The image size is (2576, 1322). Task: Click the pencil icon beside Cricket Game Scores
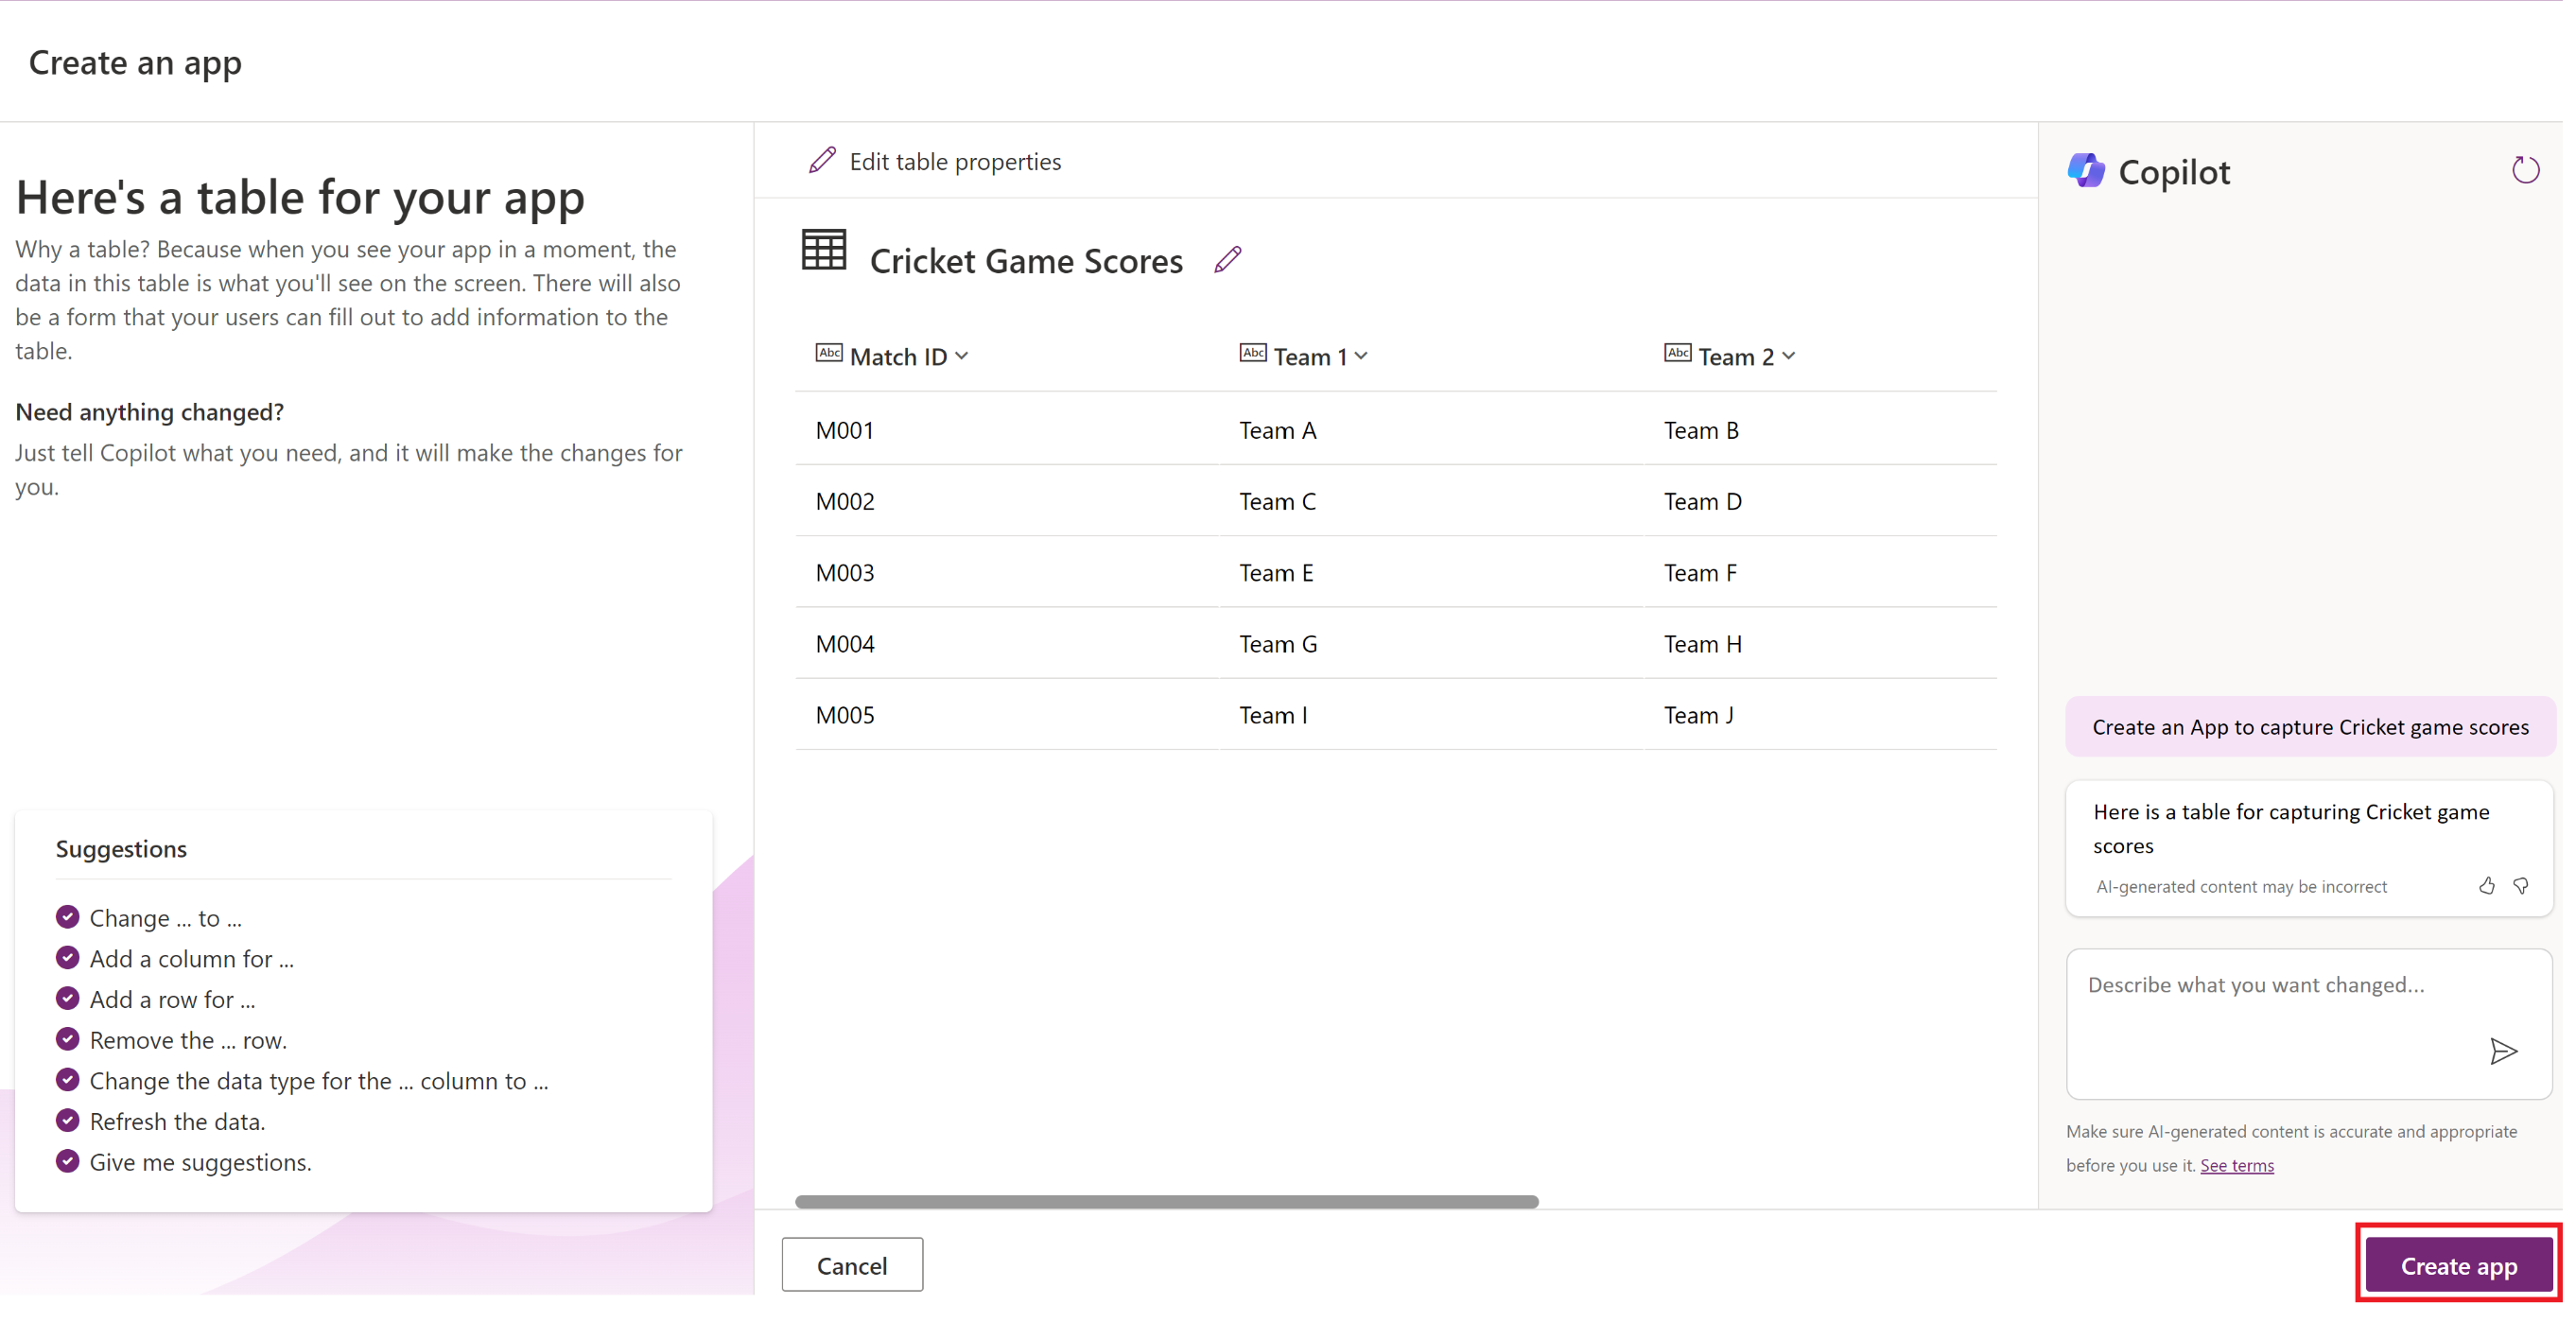pyautogui.click(x=1228, y=260)
